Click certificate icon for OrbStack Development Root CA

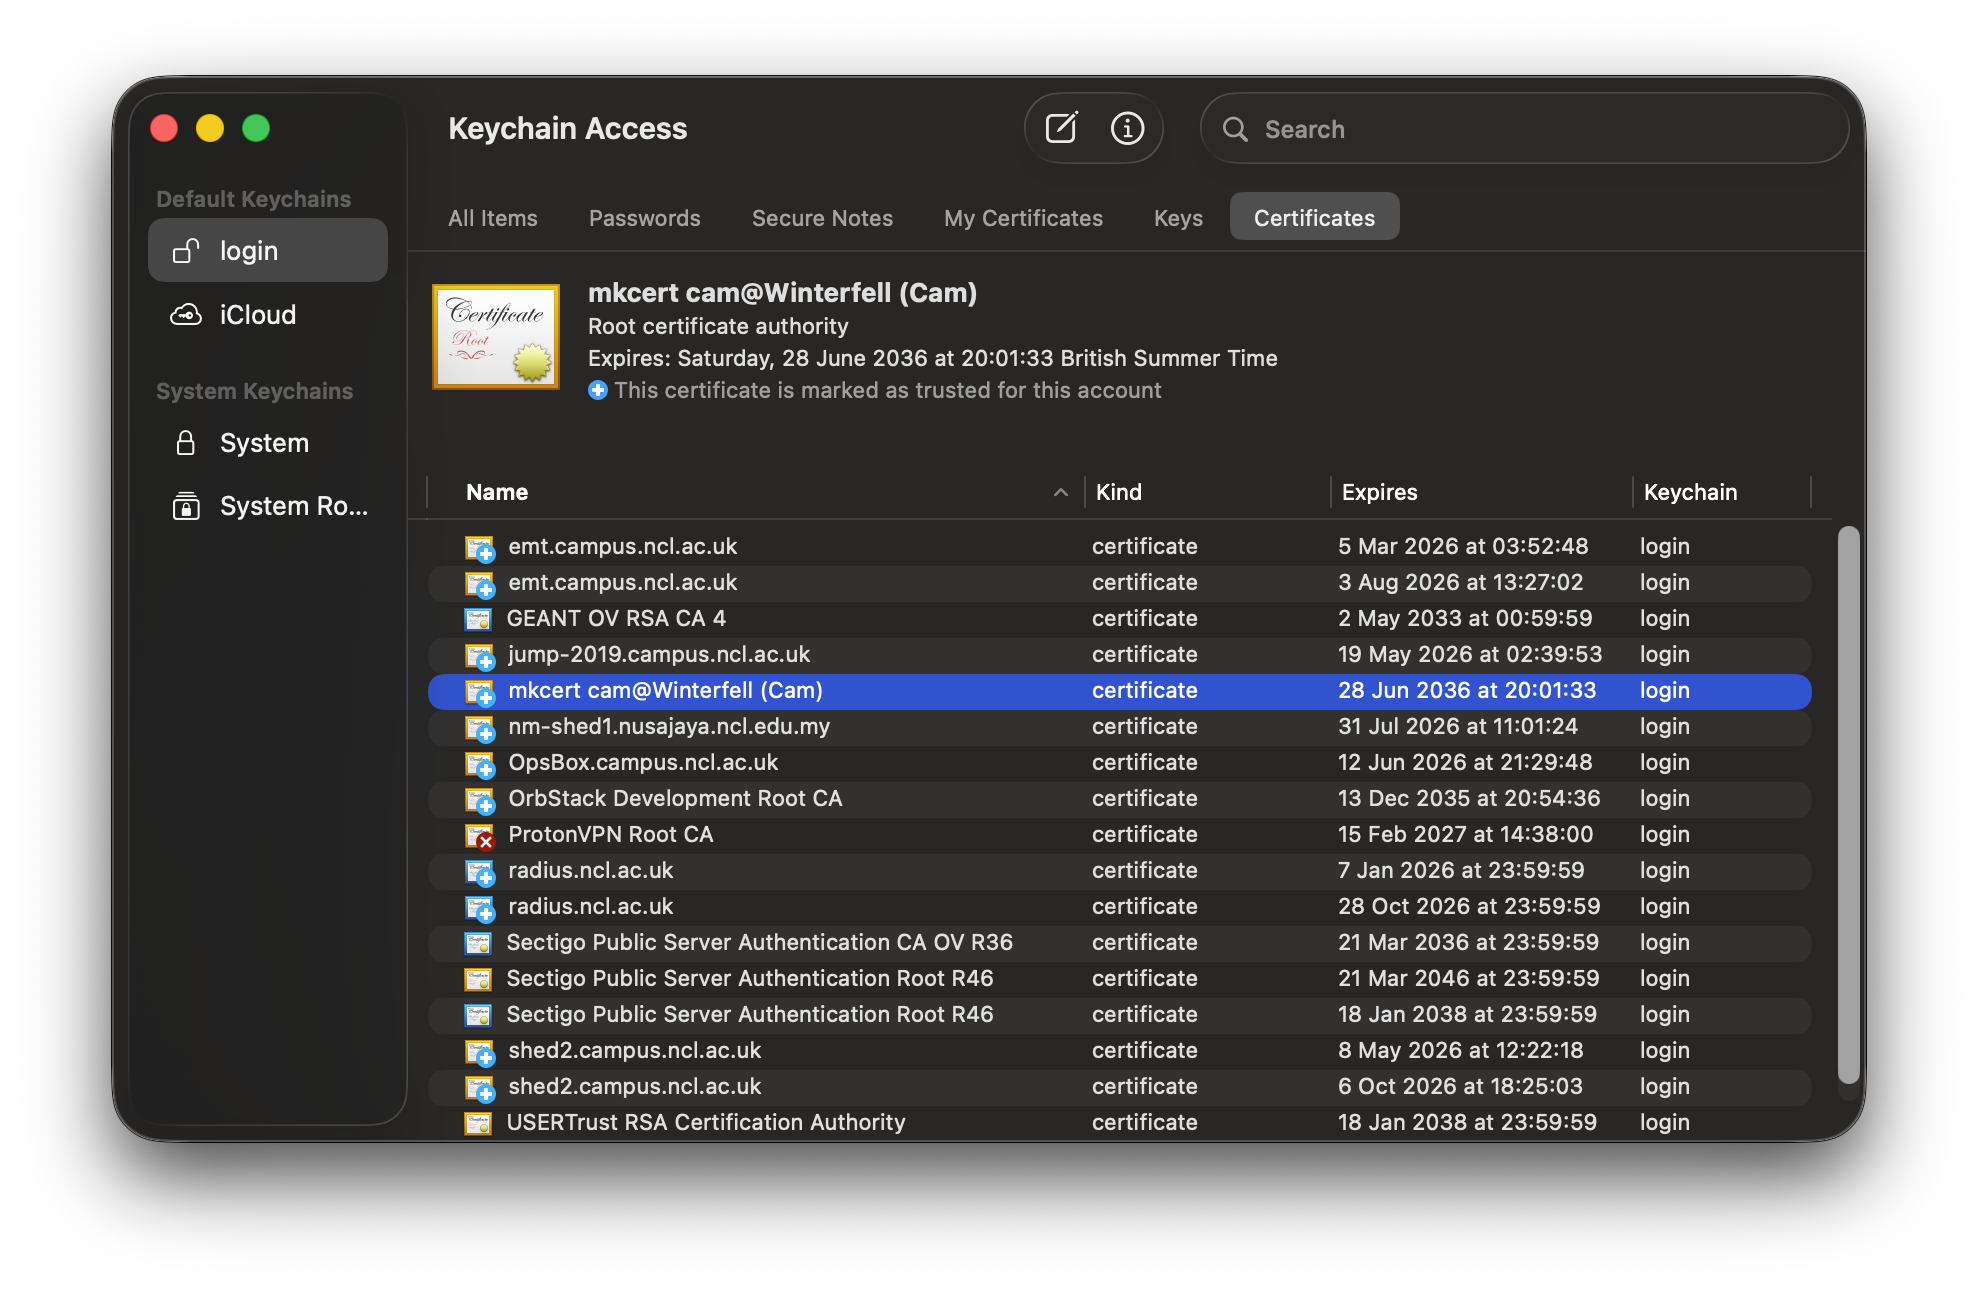480,800
